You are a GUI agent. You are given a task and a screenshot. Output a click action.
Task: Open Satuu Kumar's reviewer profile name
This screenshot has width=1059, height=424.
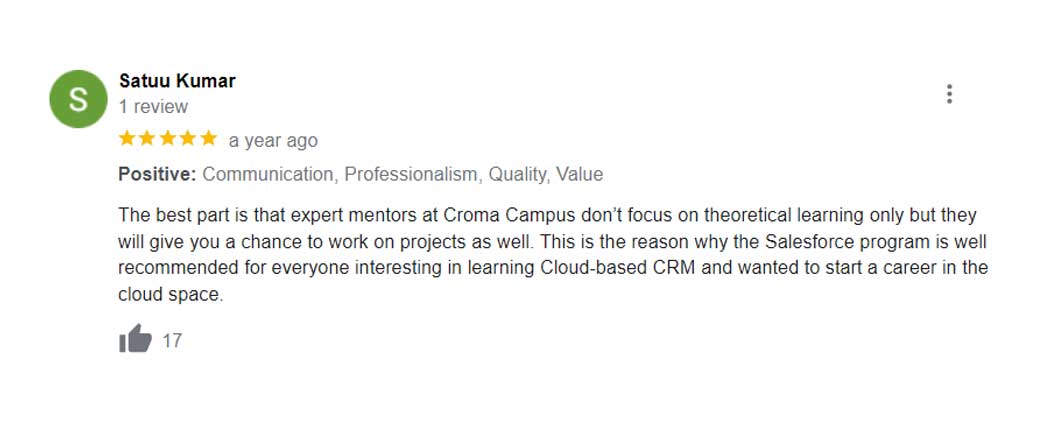177,81
